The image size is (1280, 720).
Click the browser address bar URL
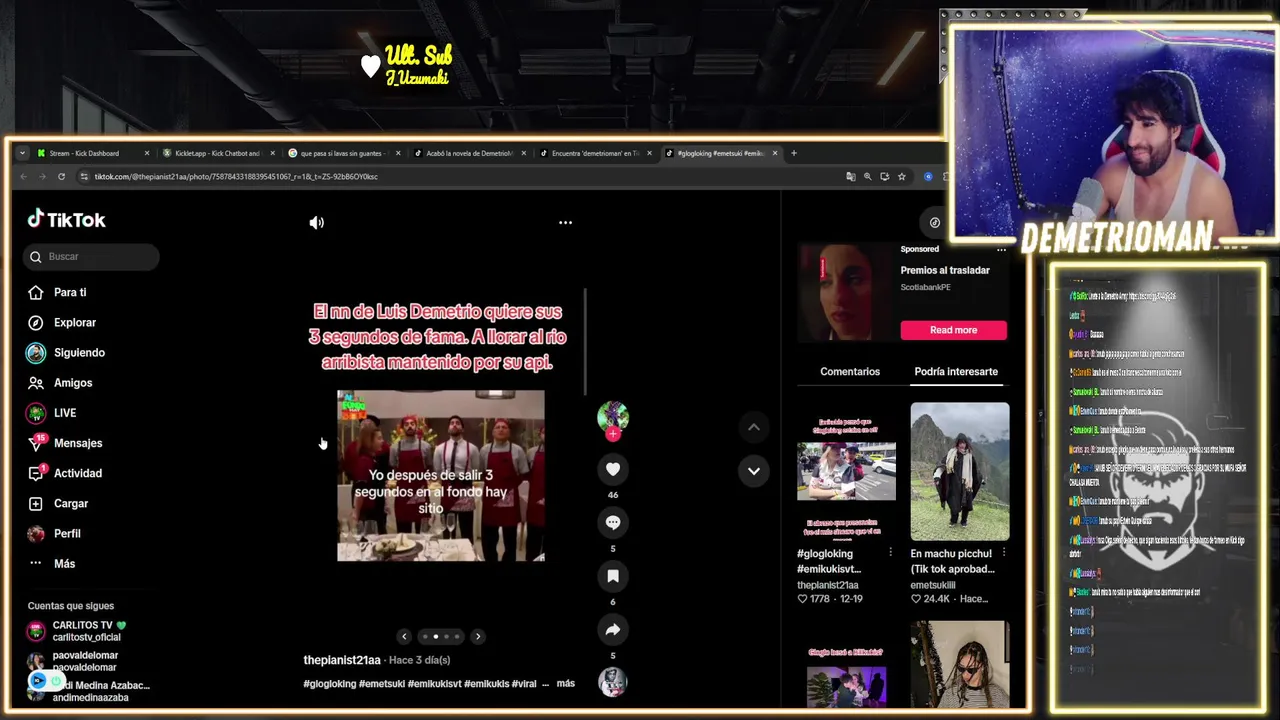click(236, 176)
